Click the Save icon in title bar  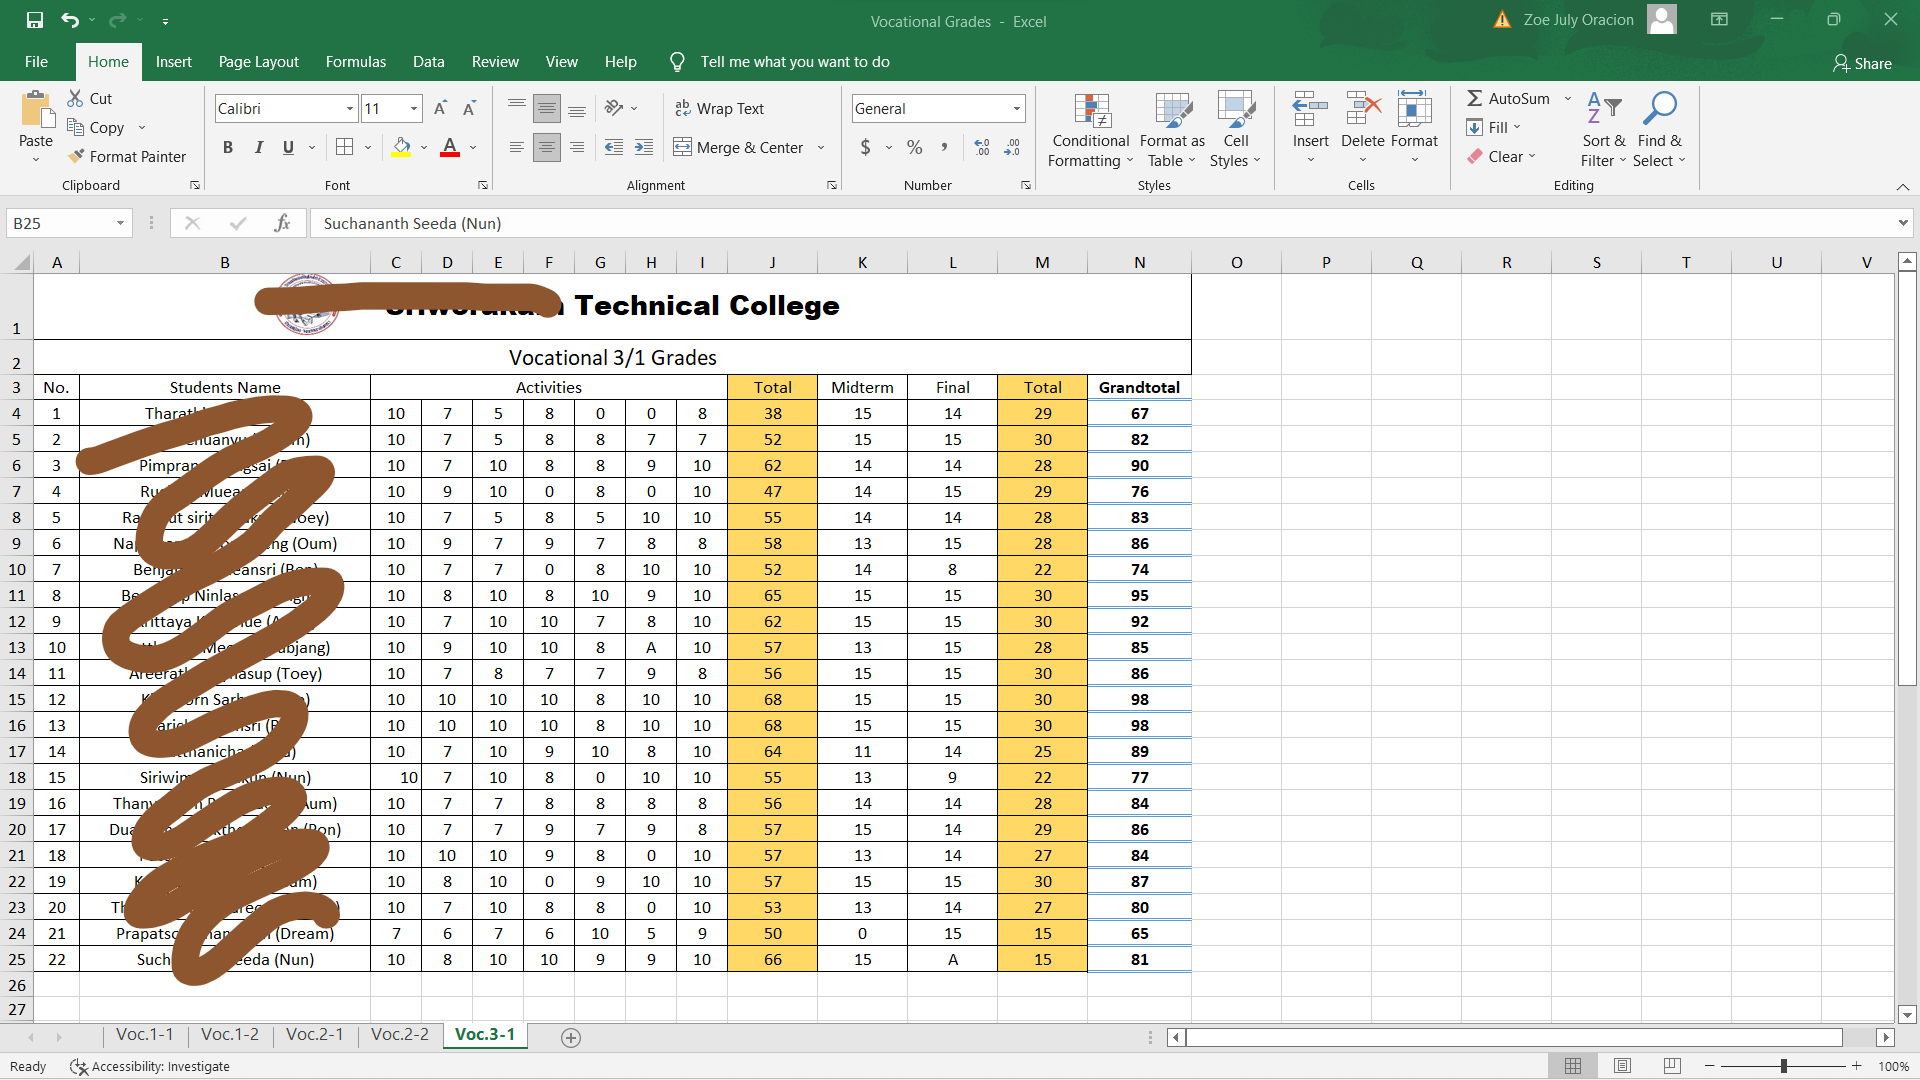pyautogui.click(x=35, y=20)
